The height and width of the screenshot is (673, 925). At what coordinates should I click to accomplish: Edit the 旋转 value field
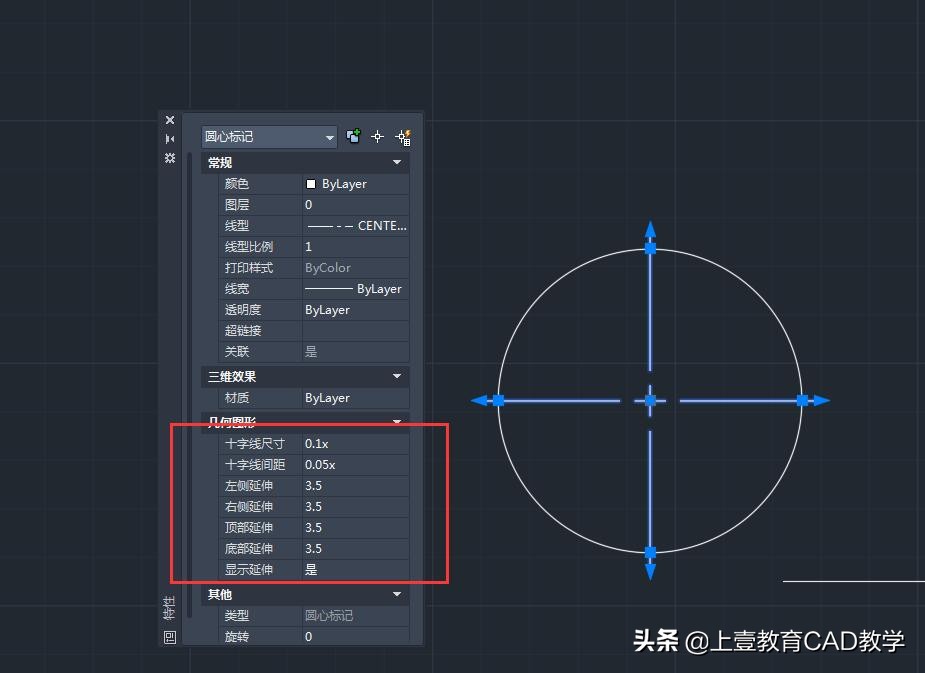click(330, 636)
